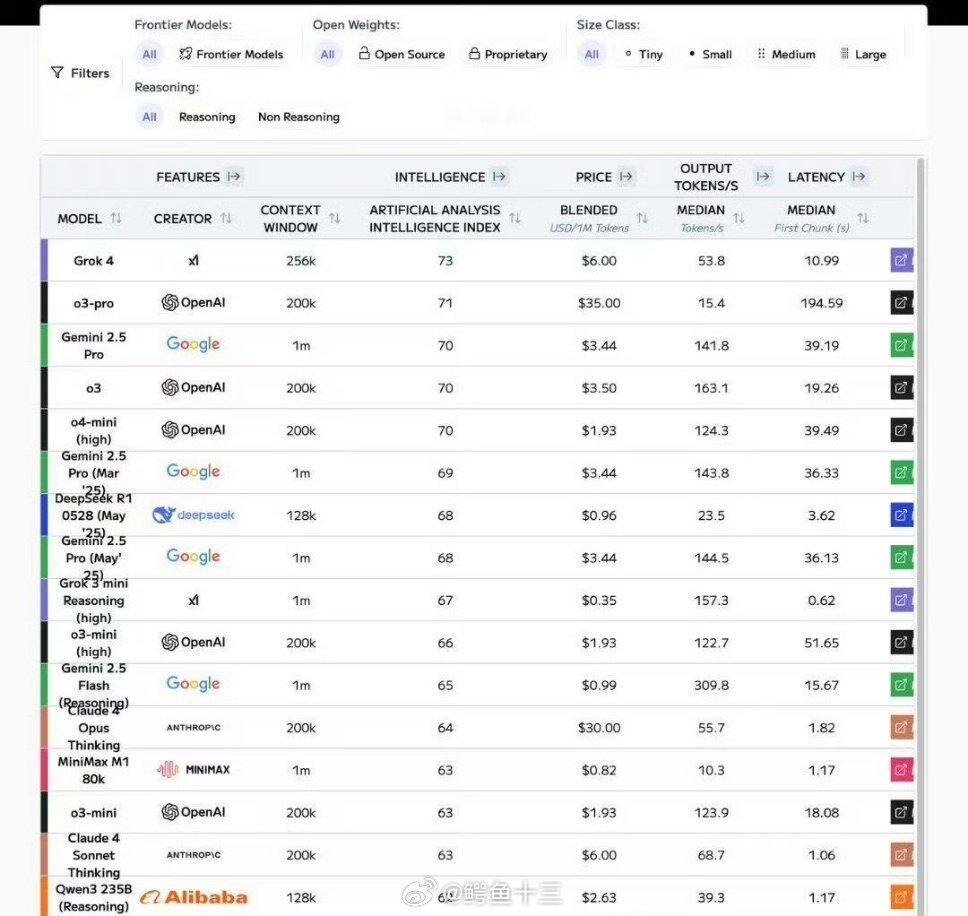Click the 0.62 latency value
The image size is (968, 916).
pos(821,600)
